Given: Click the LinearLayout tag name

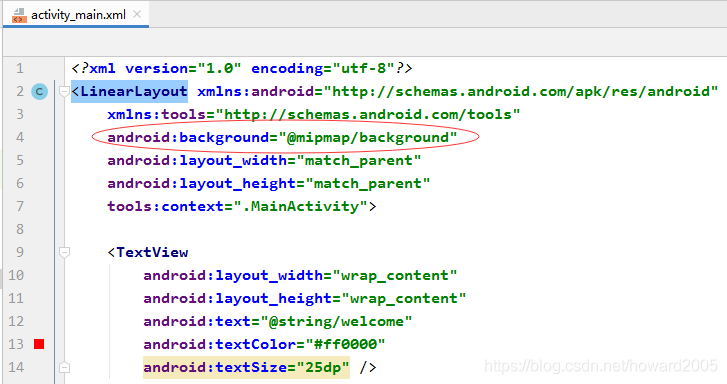Looking at the screenshot, I should pyautogui.click(x=134, y=91).
